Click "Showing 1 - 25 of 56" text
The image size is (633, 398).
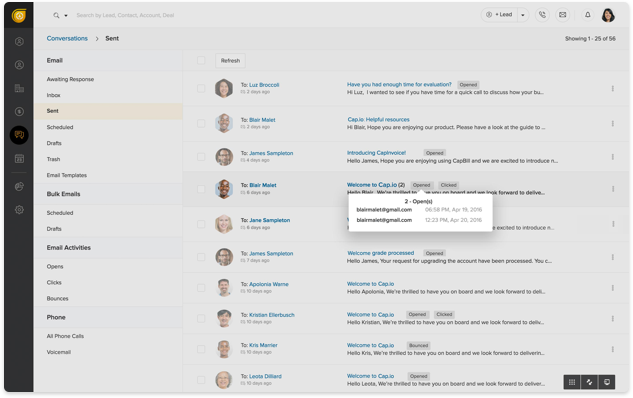(590, 39)
